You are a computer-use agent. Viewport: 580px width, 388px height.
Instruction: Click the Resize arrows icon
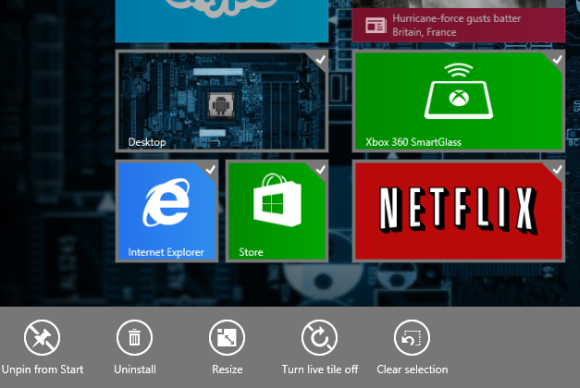click(x=227, y=337)
